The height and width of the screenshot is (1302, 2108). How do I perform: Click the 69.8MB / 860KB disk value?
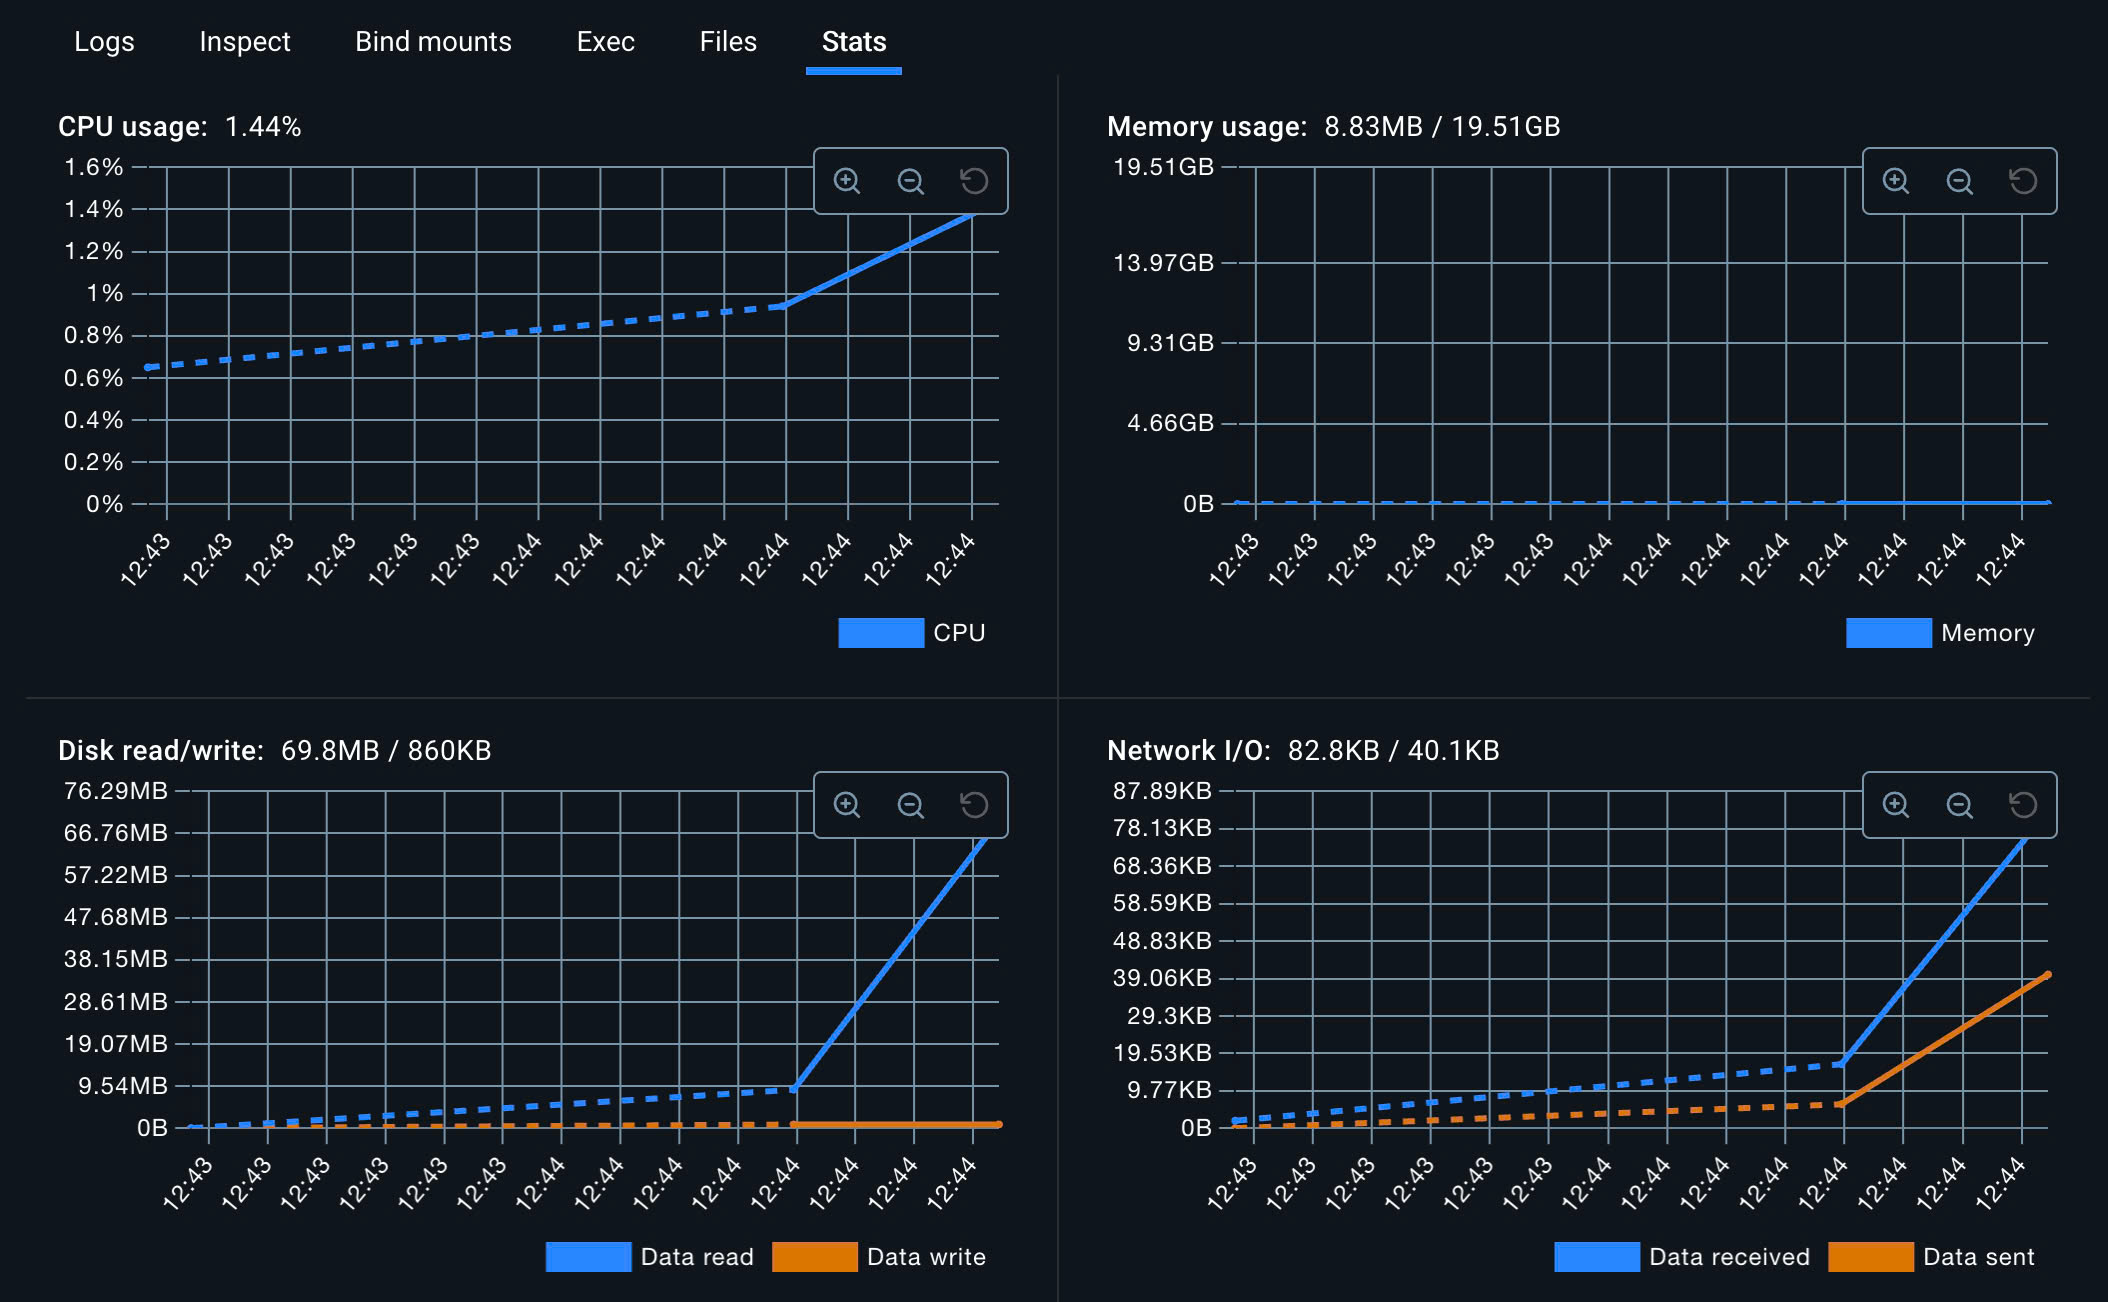(x=386, y=751)
